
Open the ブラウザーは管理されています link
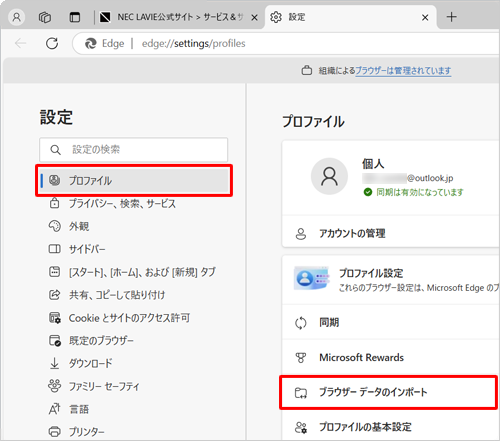pos(403,71)
